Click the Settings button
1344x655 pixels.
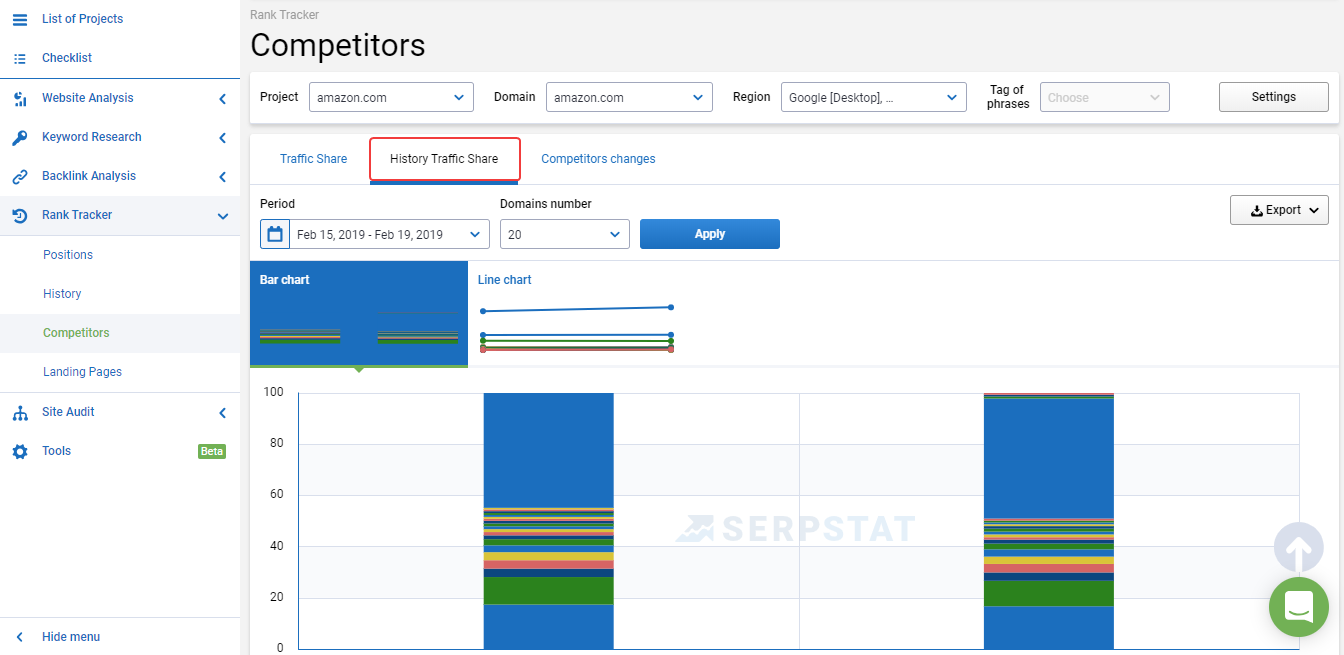click(x=1274, y=97)
